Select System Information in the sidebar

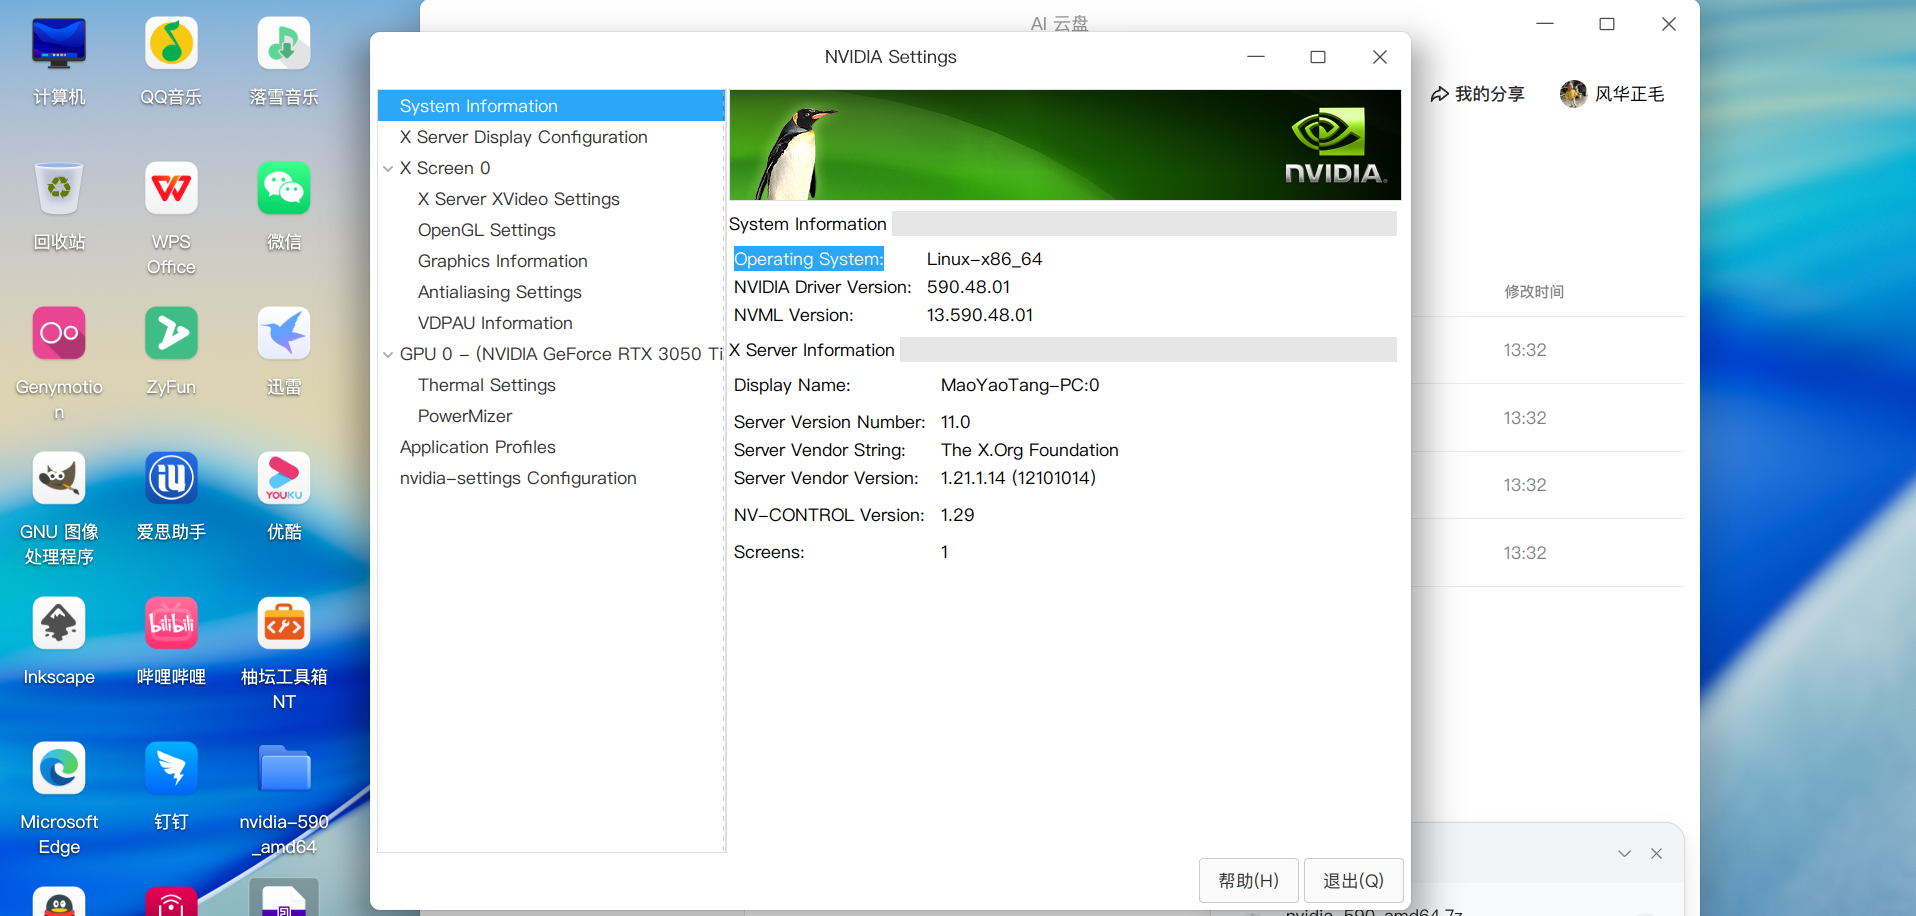pyautogui.click(x=551, y=106)
